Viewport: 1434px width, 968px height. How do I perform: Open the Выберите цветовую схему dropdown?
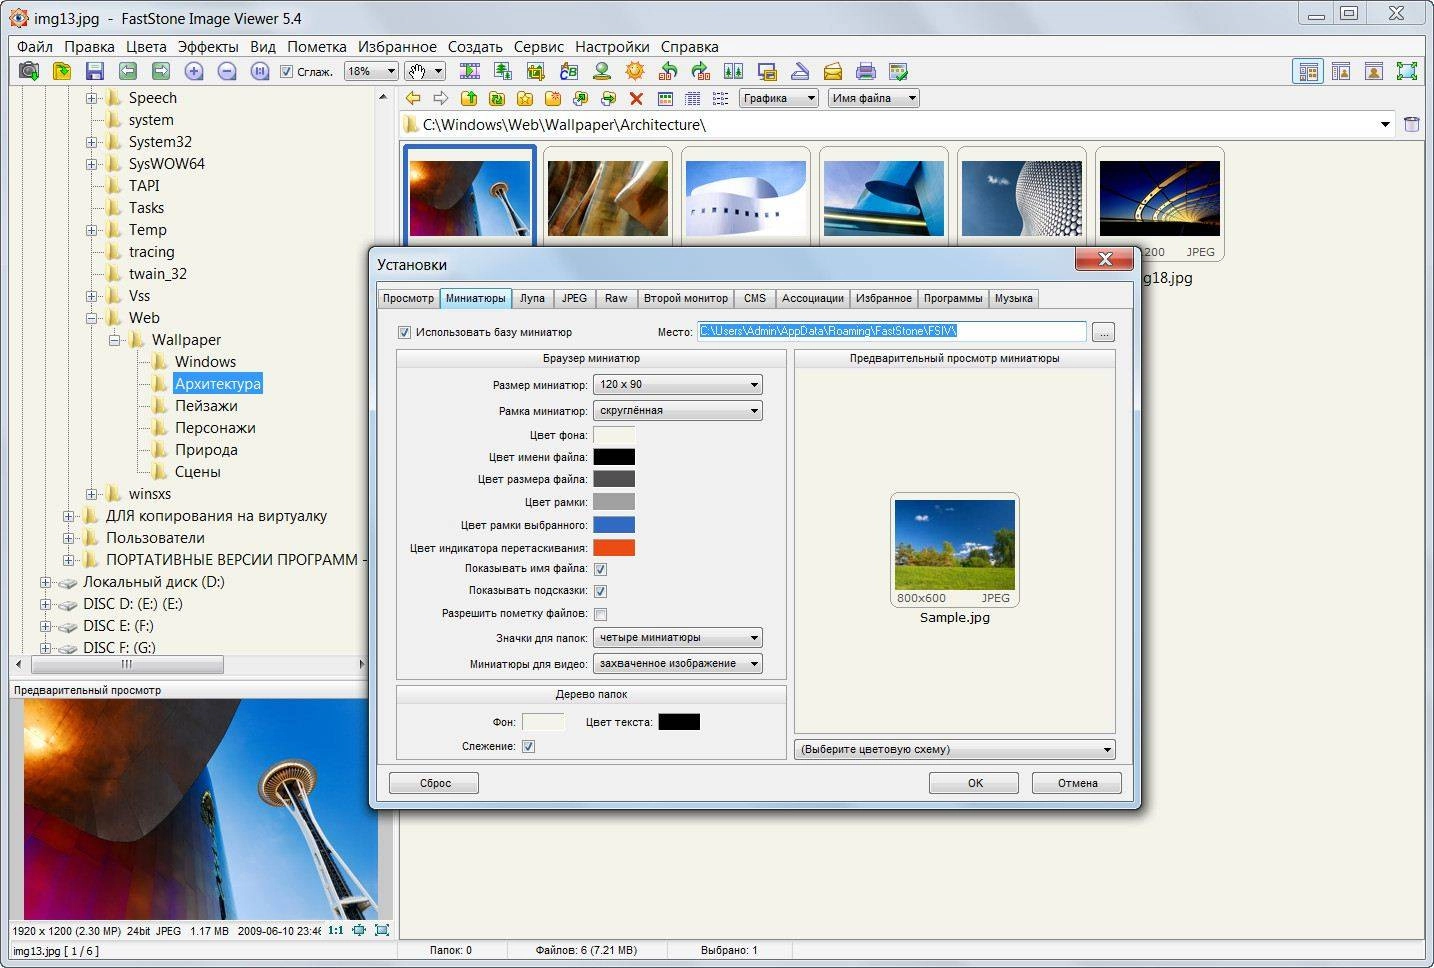pyautogui.click(x=955, y=749)
